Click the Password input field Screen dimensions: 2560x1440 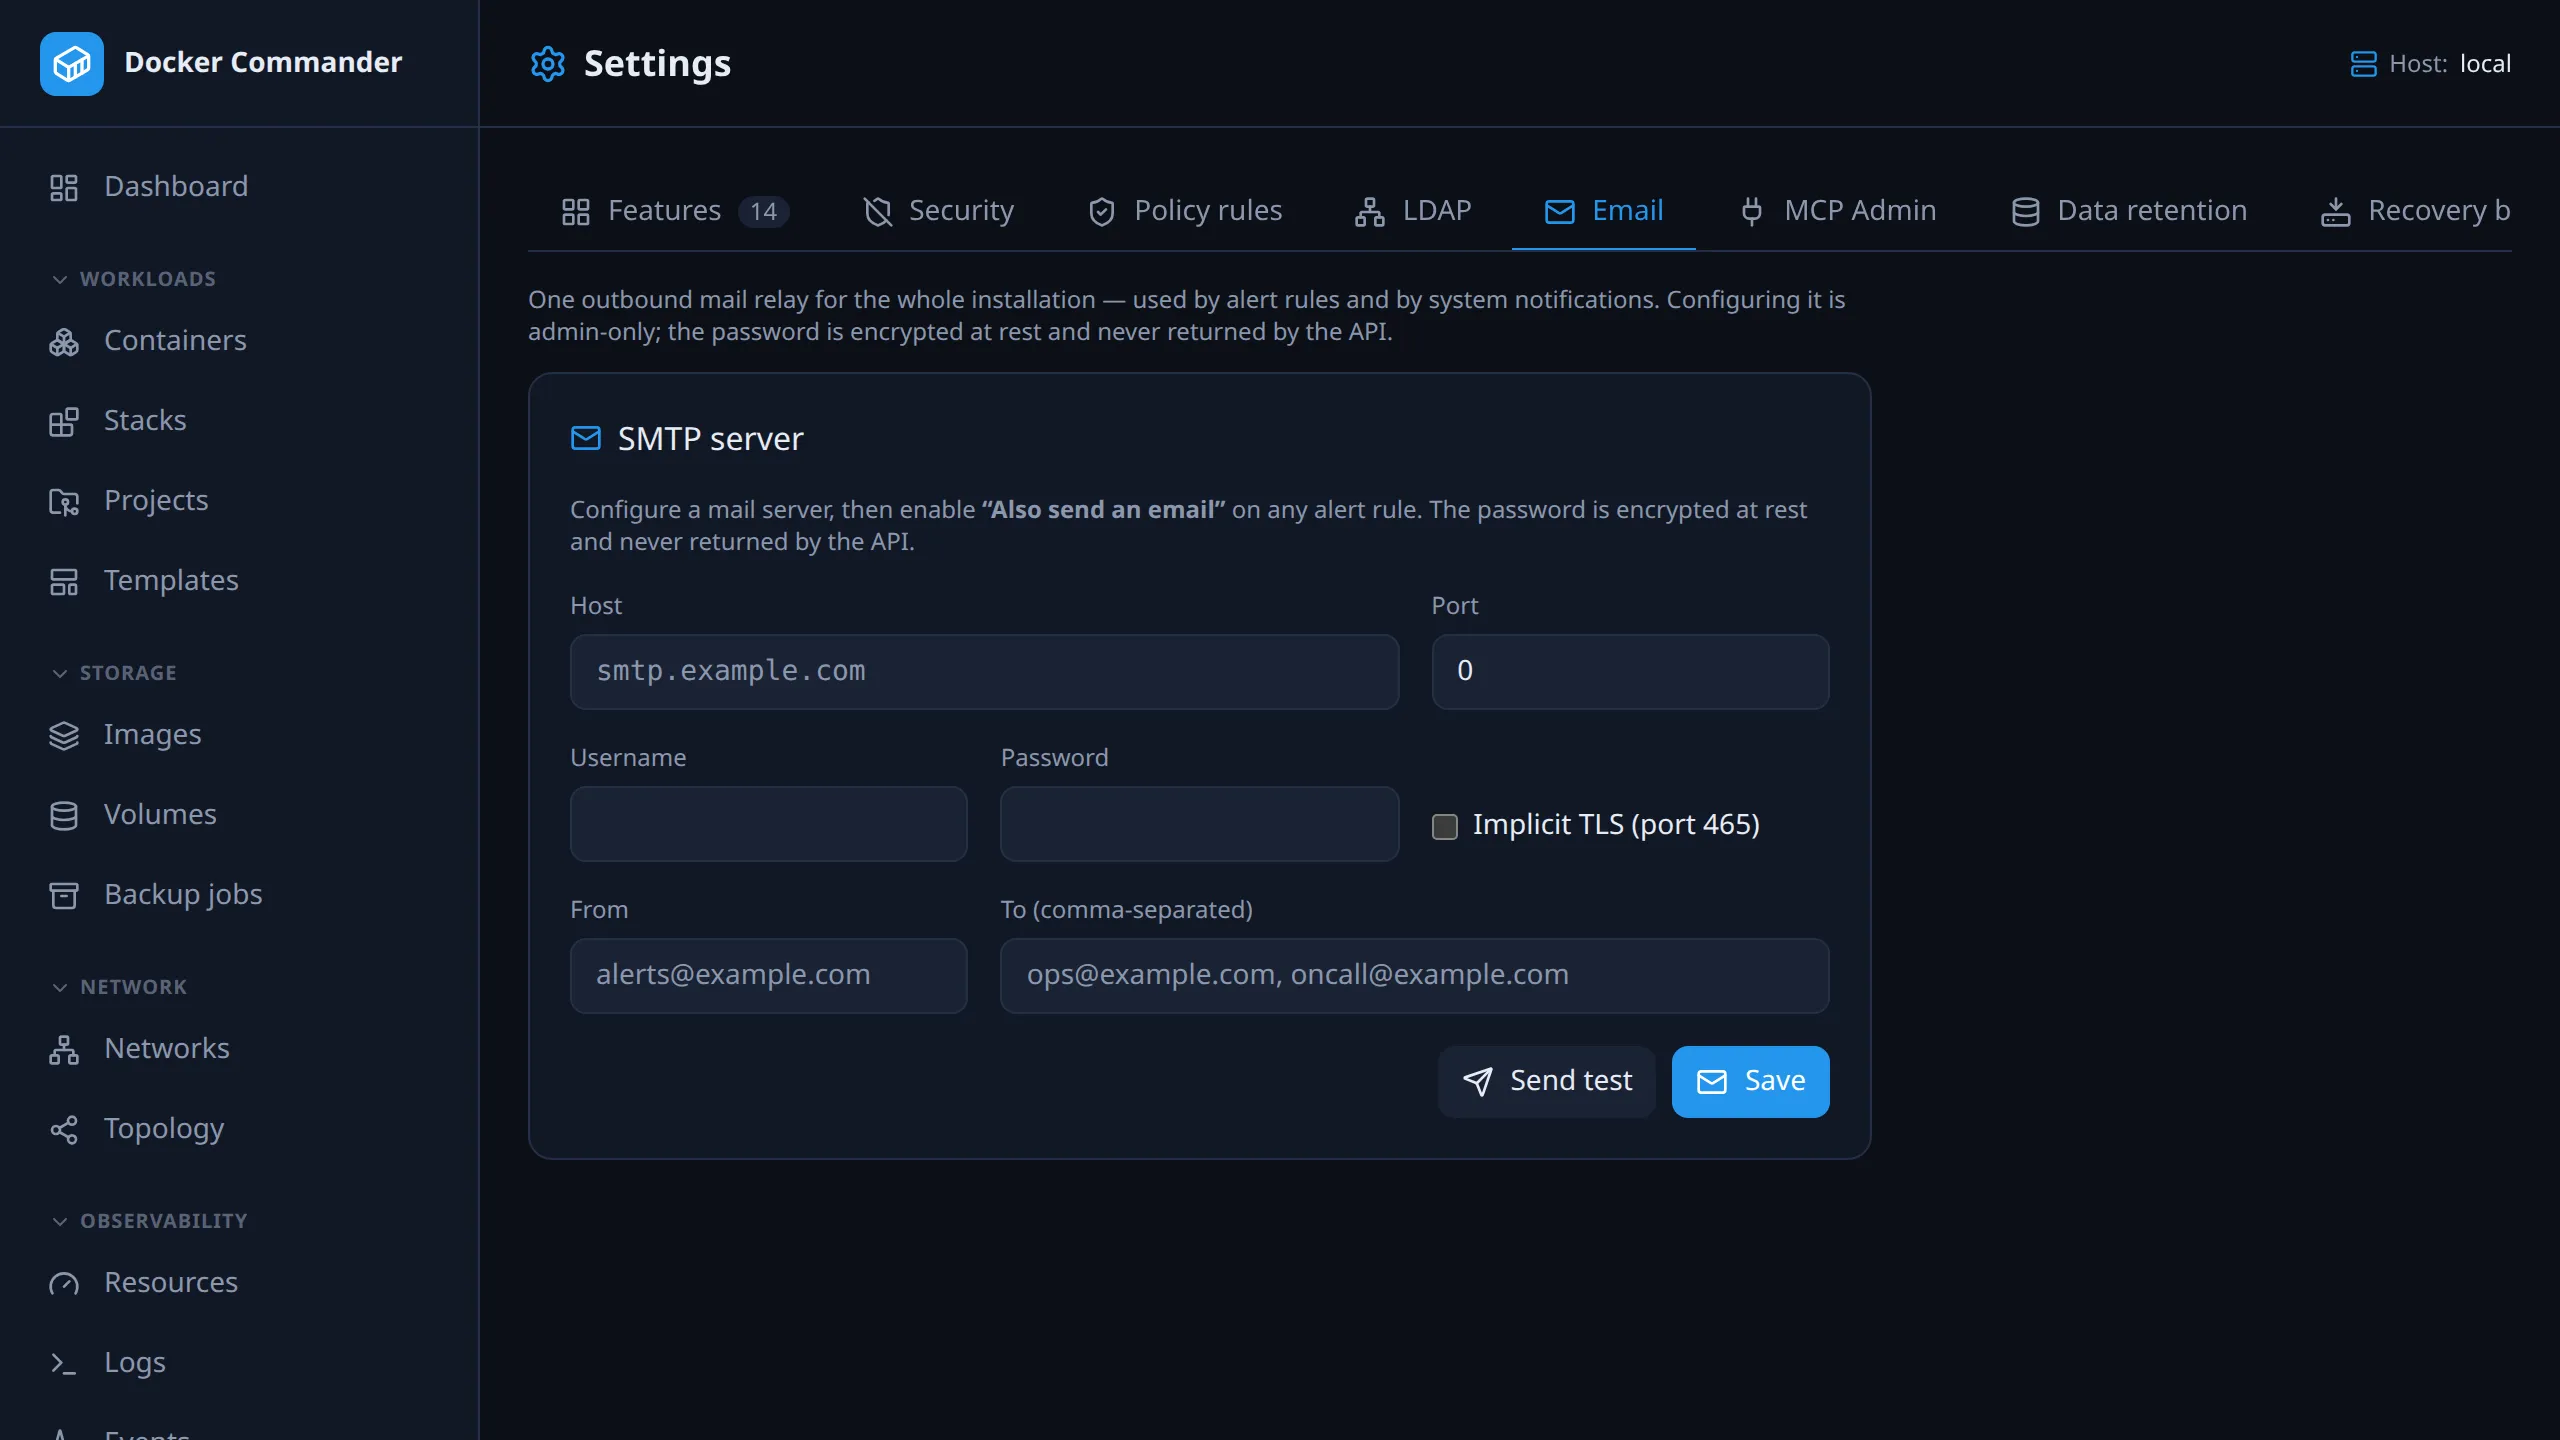pos(1199,824)
